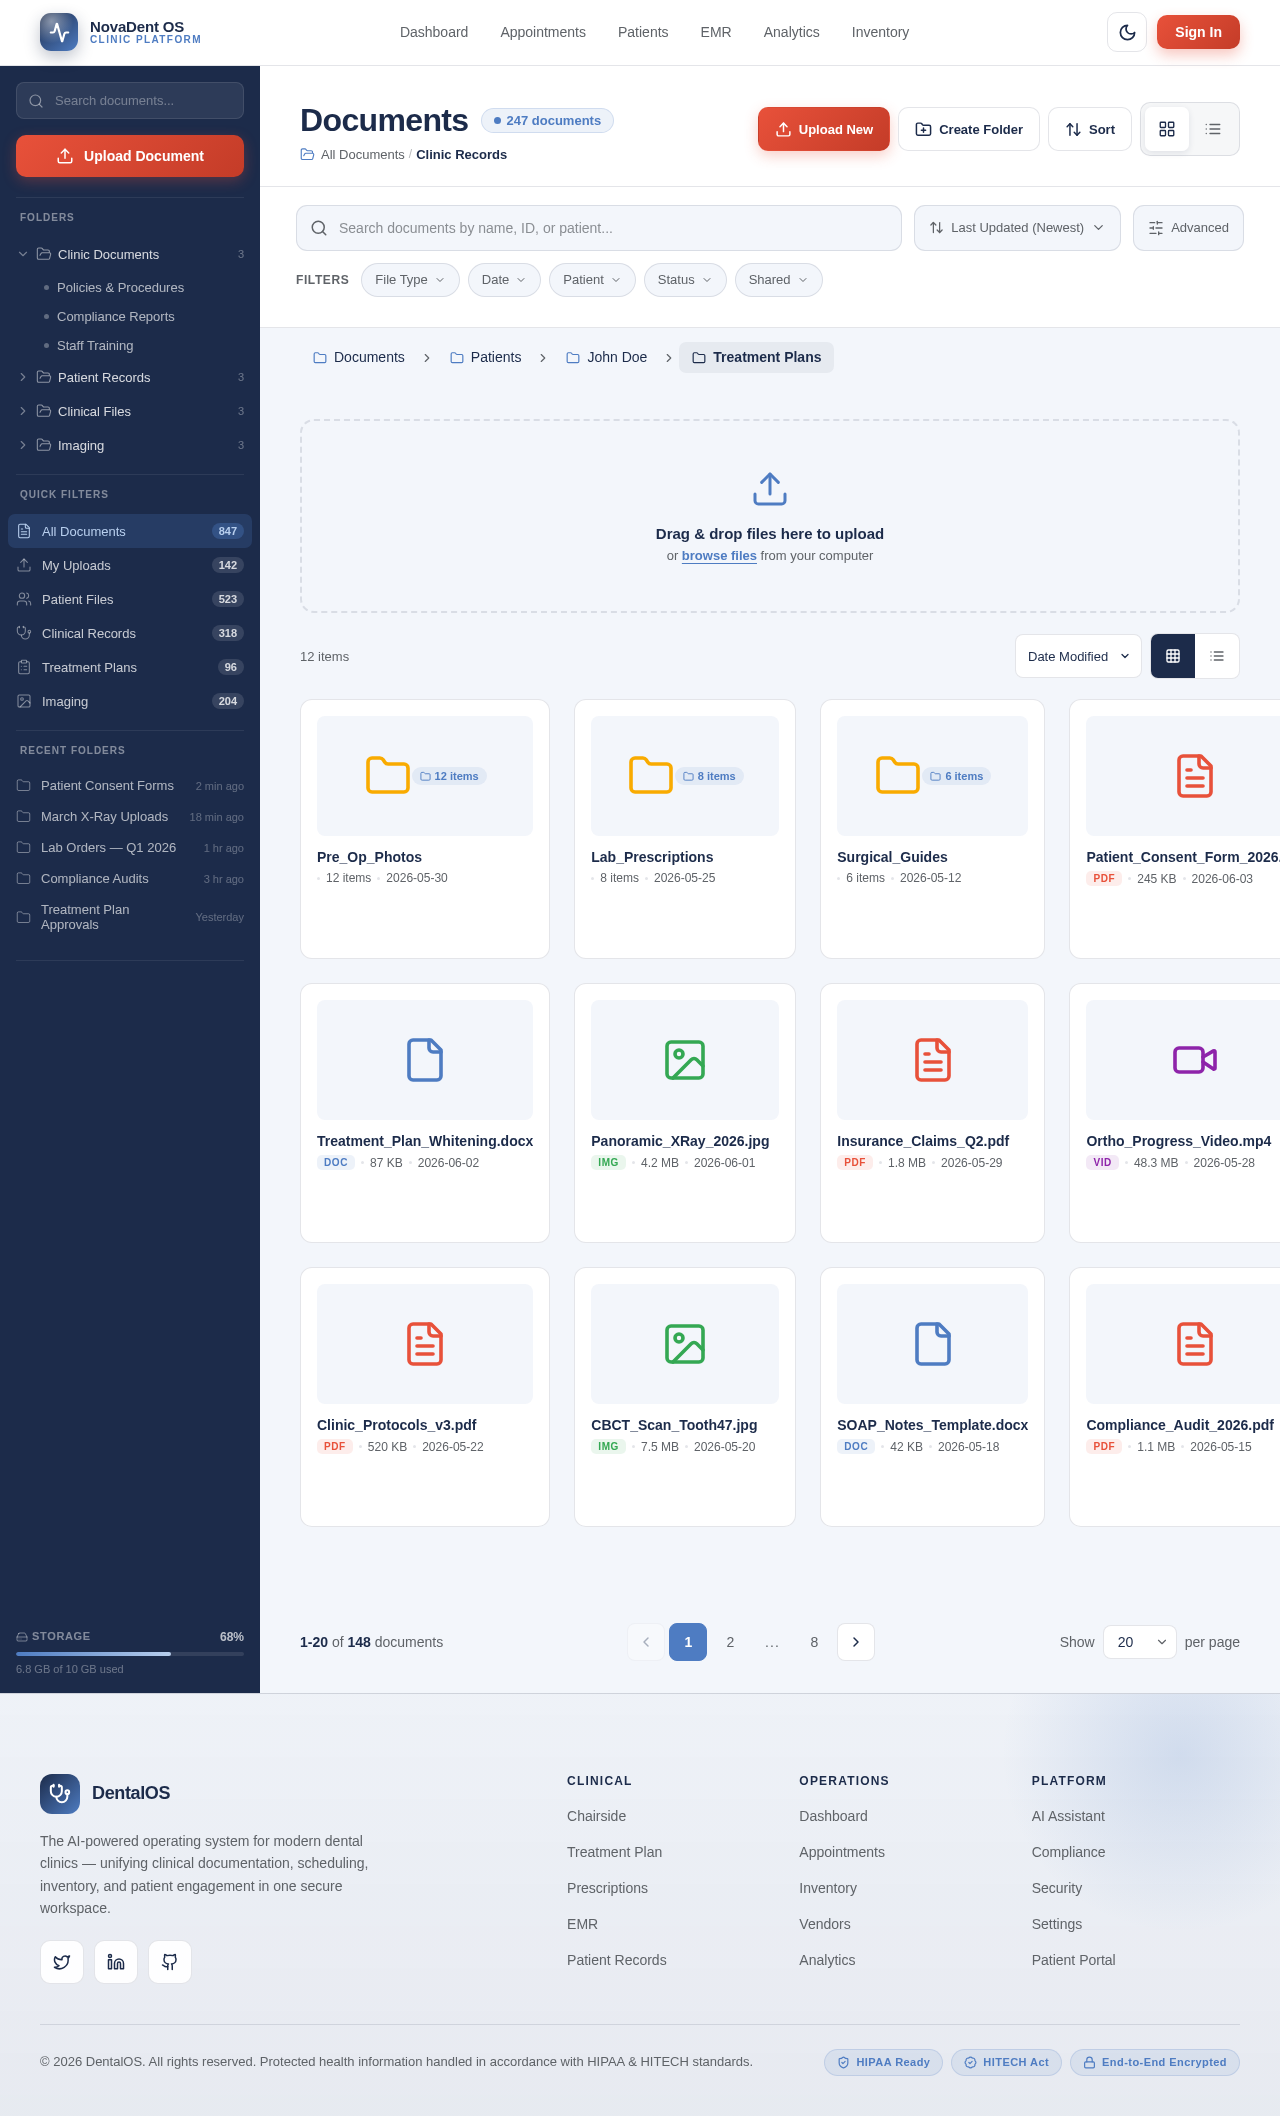
Task: Click the DentalOS stethoscope logo
Action: (x=60, y=1794)
